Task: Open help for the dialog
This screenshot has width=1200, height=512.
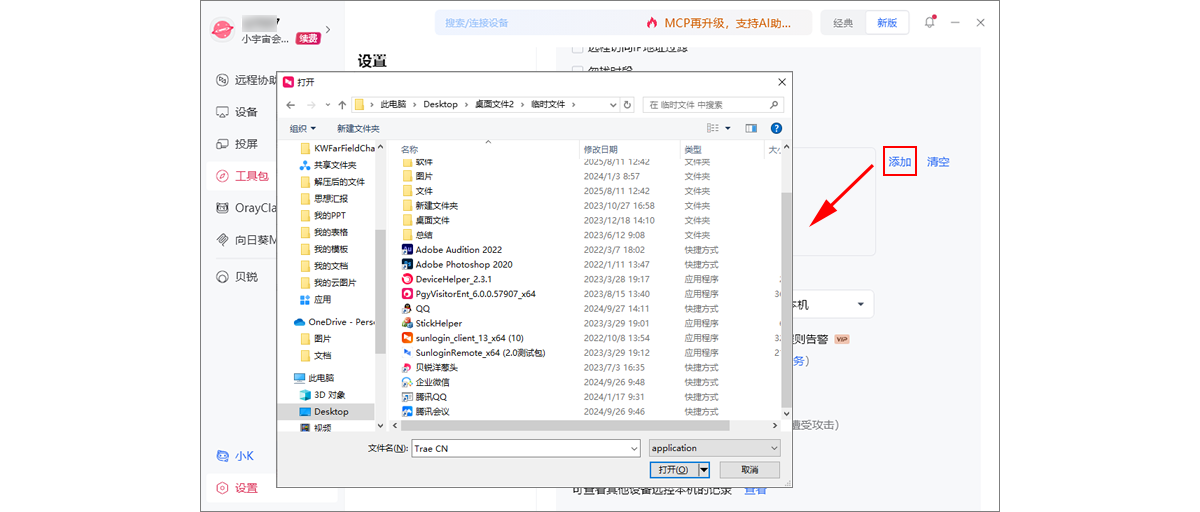Action: 776,128
